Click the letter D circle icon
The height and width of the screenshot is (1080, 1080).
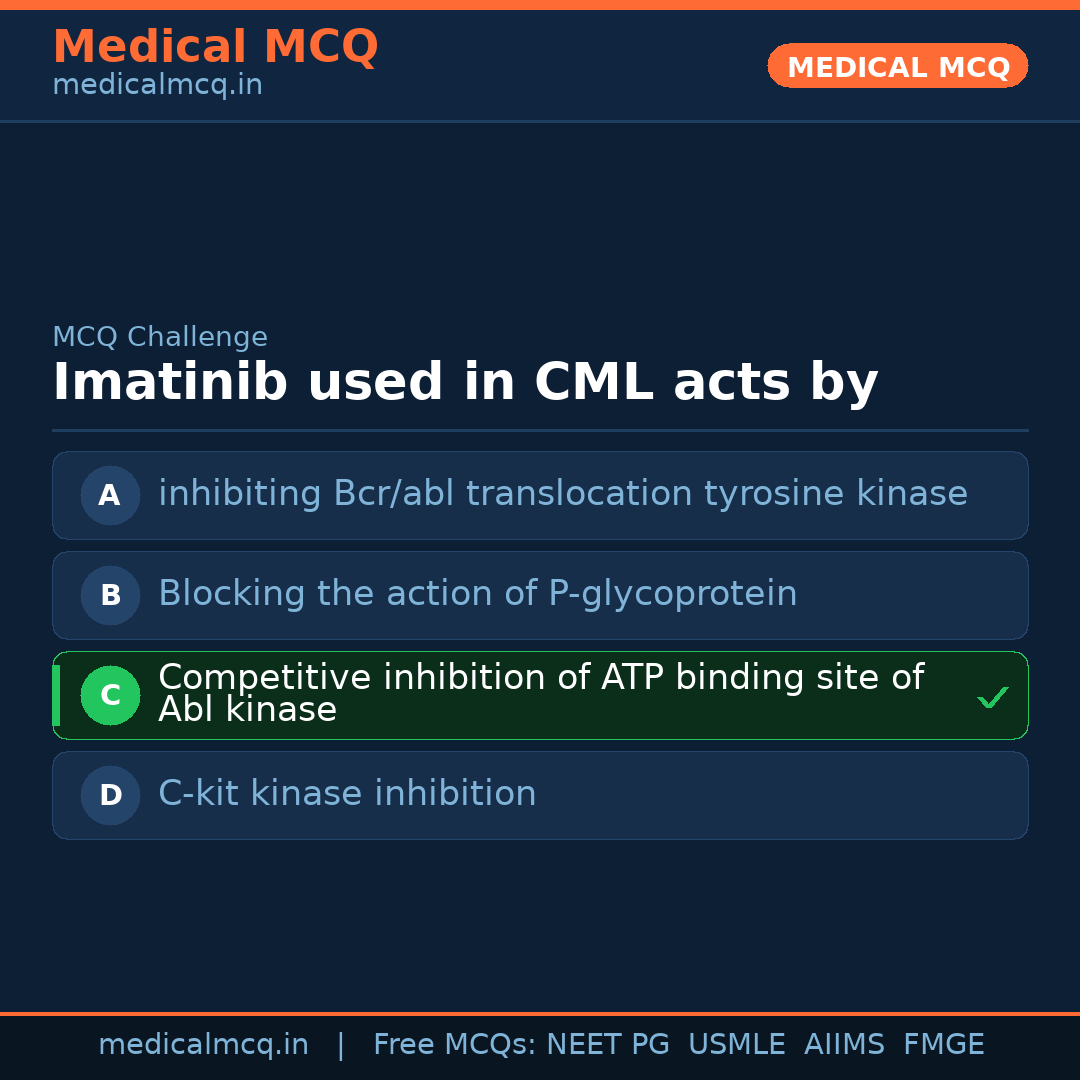(x=110, y=795)
